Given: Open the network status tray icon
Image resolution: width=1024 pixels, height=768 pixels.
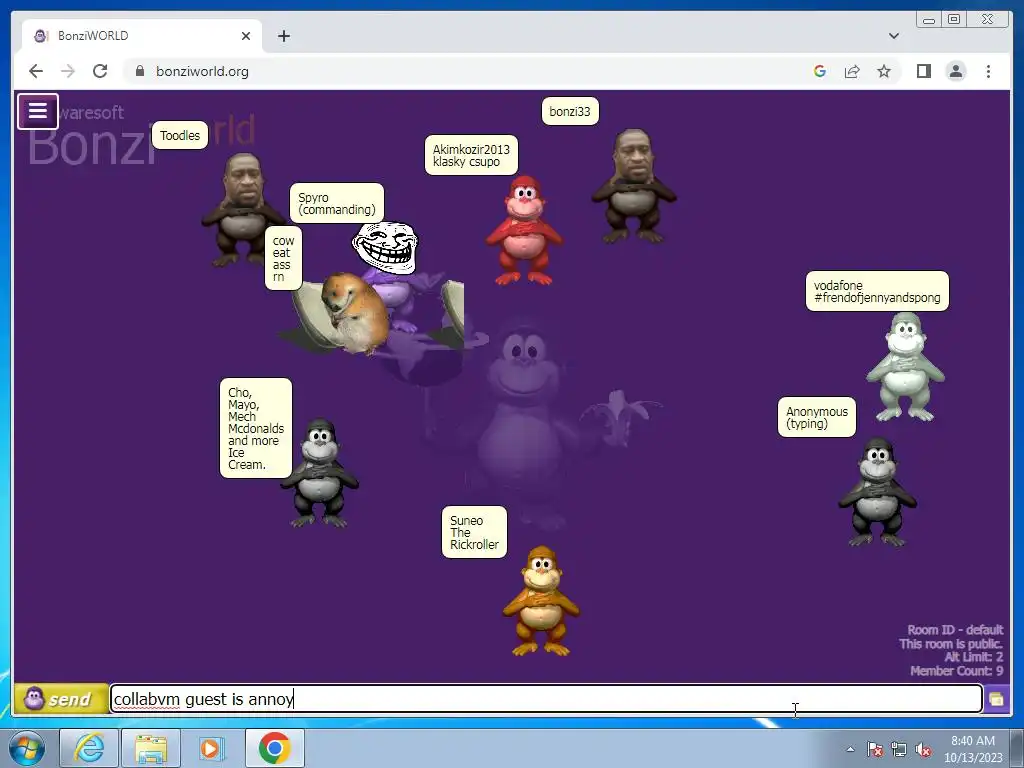Looking at the screenshot, I should (x=899, y=749).
